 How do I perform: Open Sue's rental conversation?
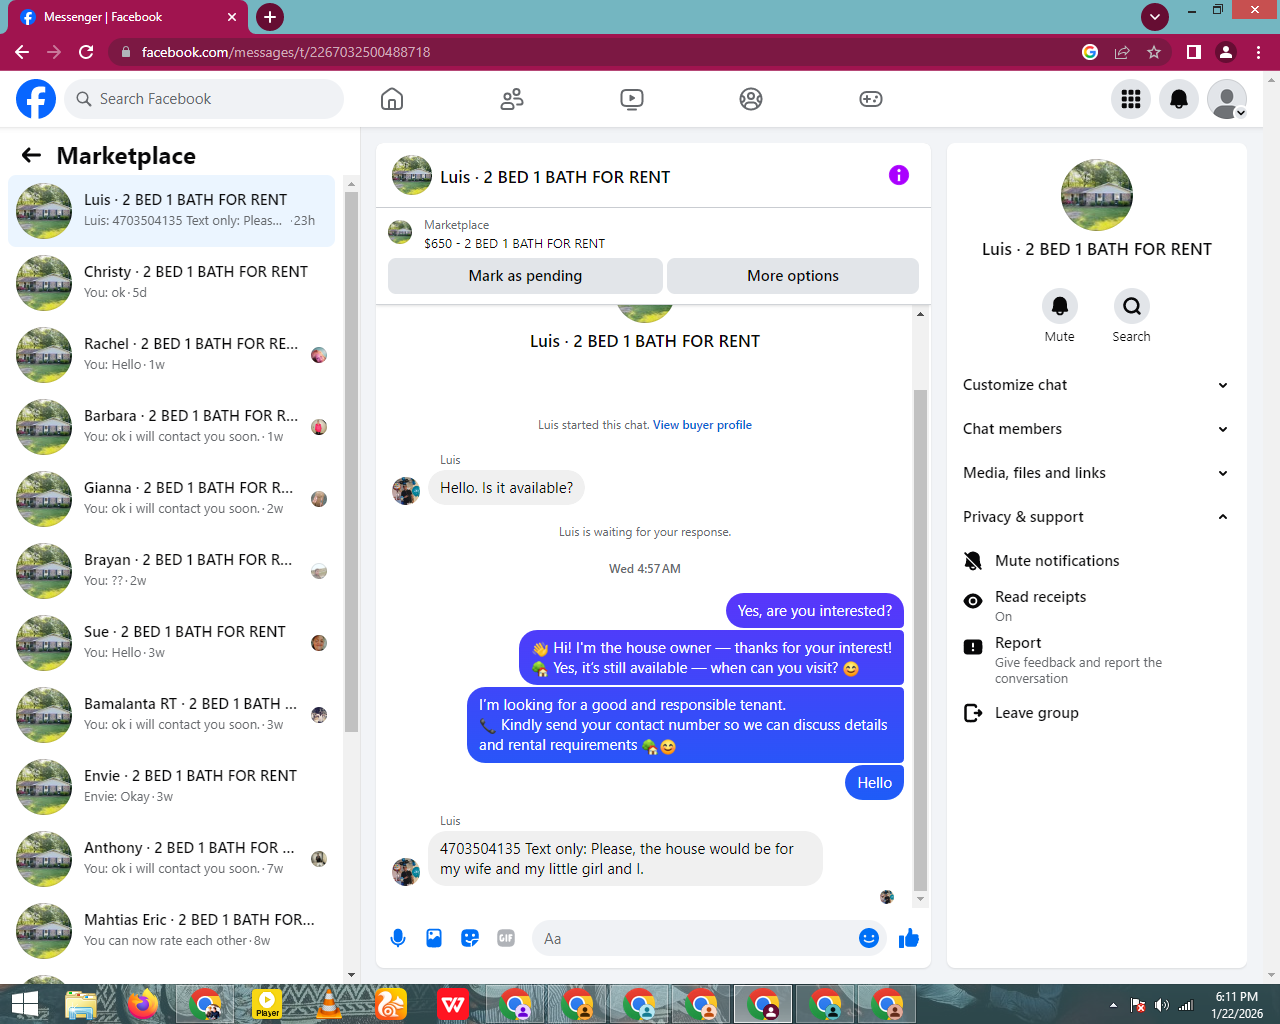pos(172,643)
